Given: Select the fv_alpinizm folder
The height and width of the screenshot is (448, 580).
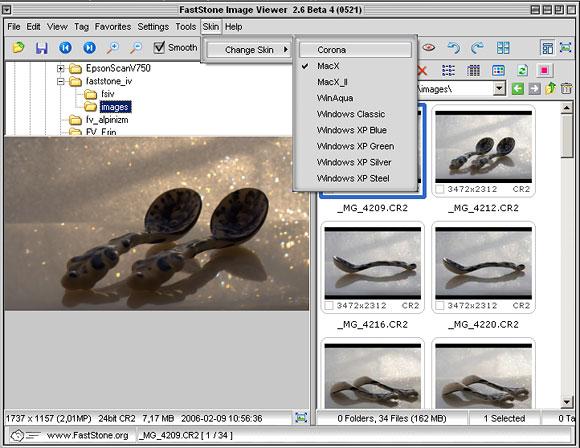Looking at the screenshot, I should click(107, 120).
